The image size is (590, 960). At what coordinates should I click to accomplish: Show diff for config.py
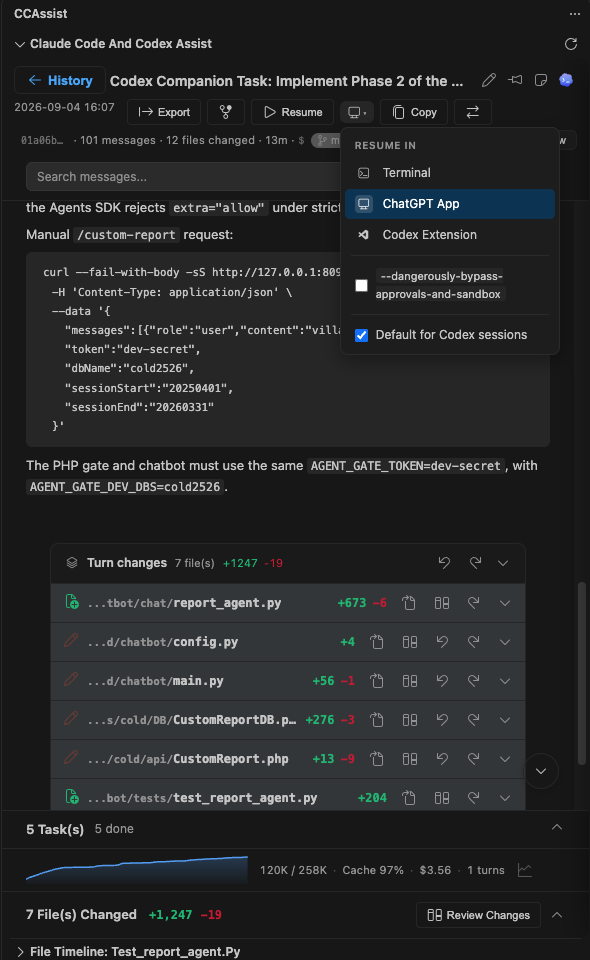pos(410,642)
